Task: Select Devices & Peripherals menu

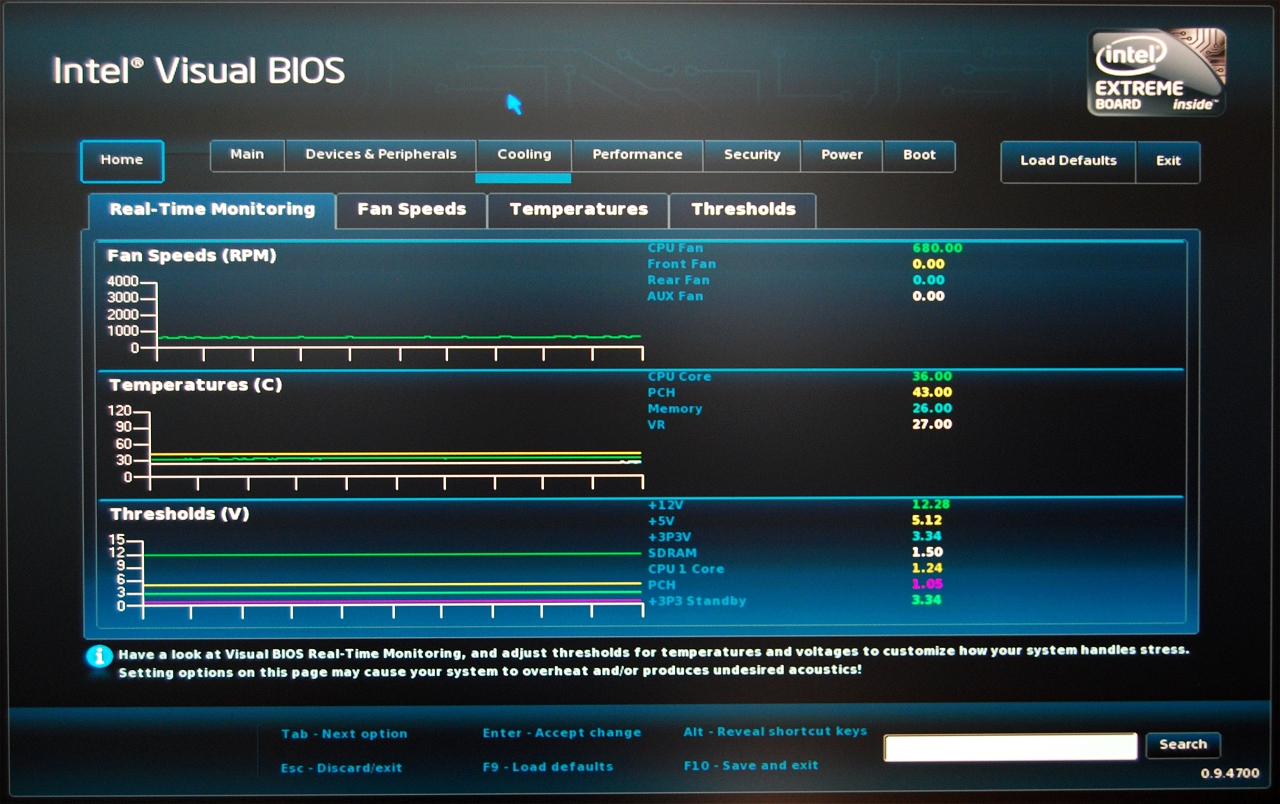Action: pyautogui.click(x=380, y=155)
